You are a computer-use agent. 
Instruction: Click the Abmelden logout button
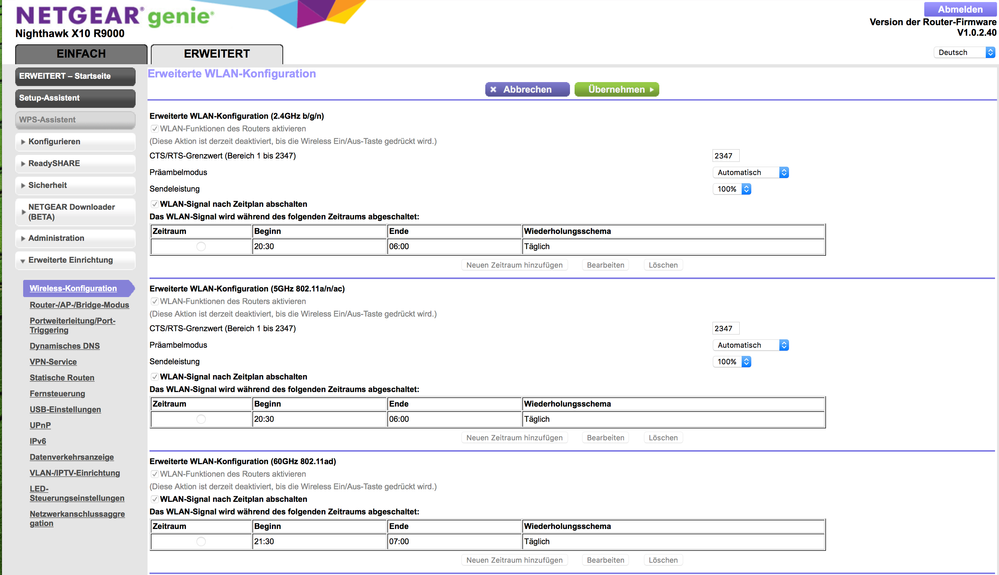(x=960, y=9)
